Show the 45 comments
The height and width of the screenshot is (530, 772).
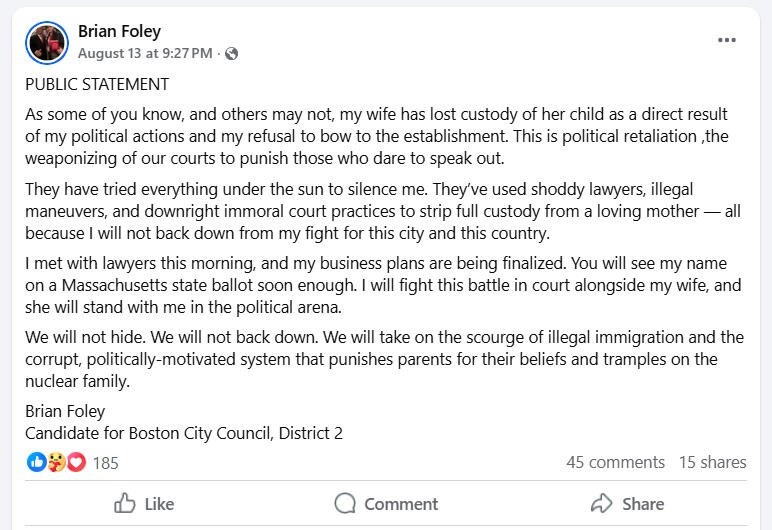tap(615, 463)
